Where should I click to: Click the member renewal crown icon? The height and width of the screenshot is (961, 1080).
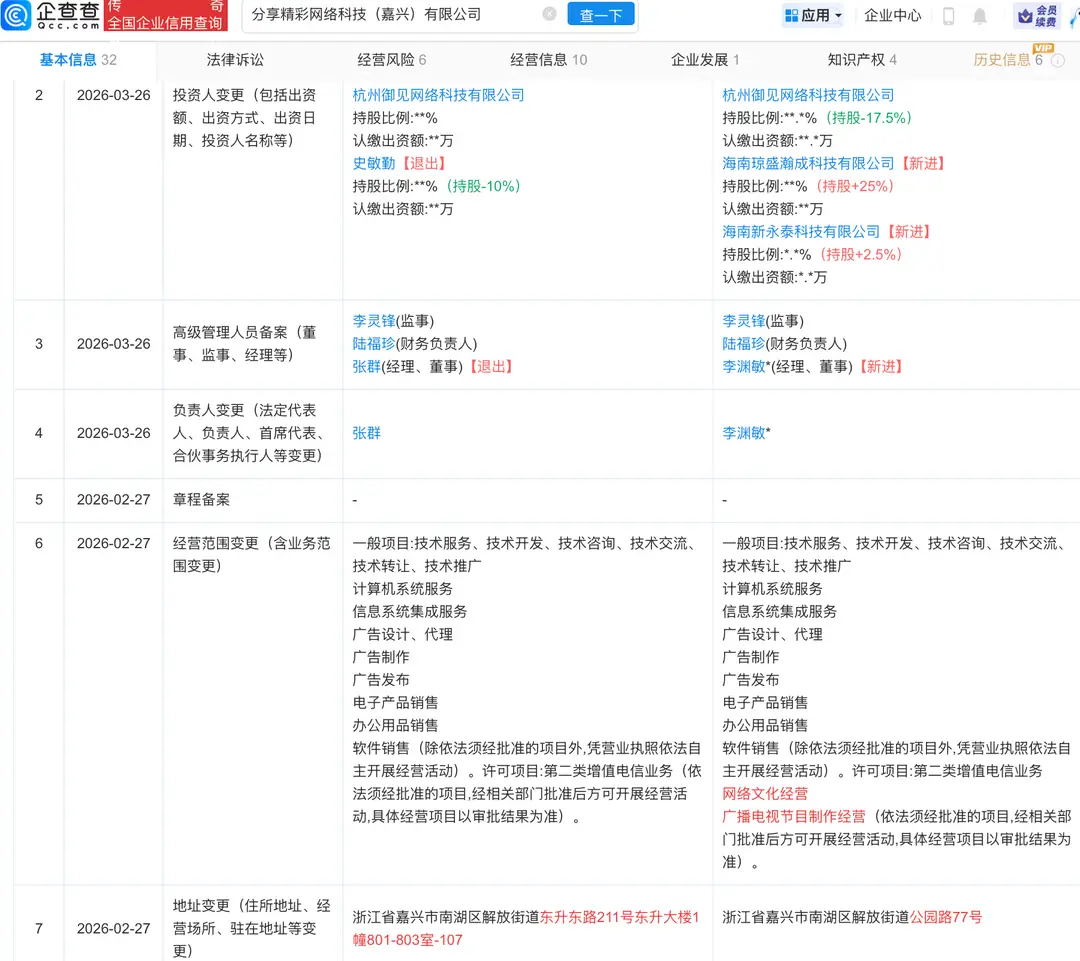click(x=1037, y=16)
